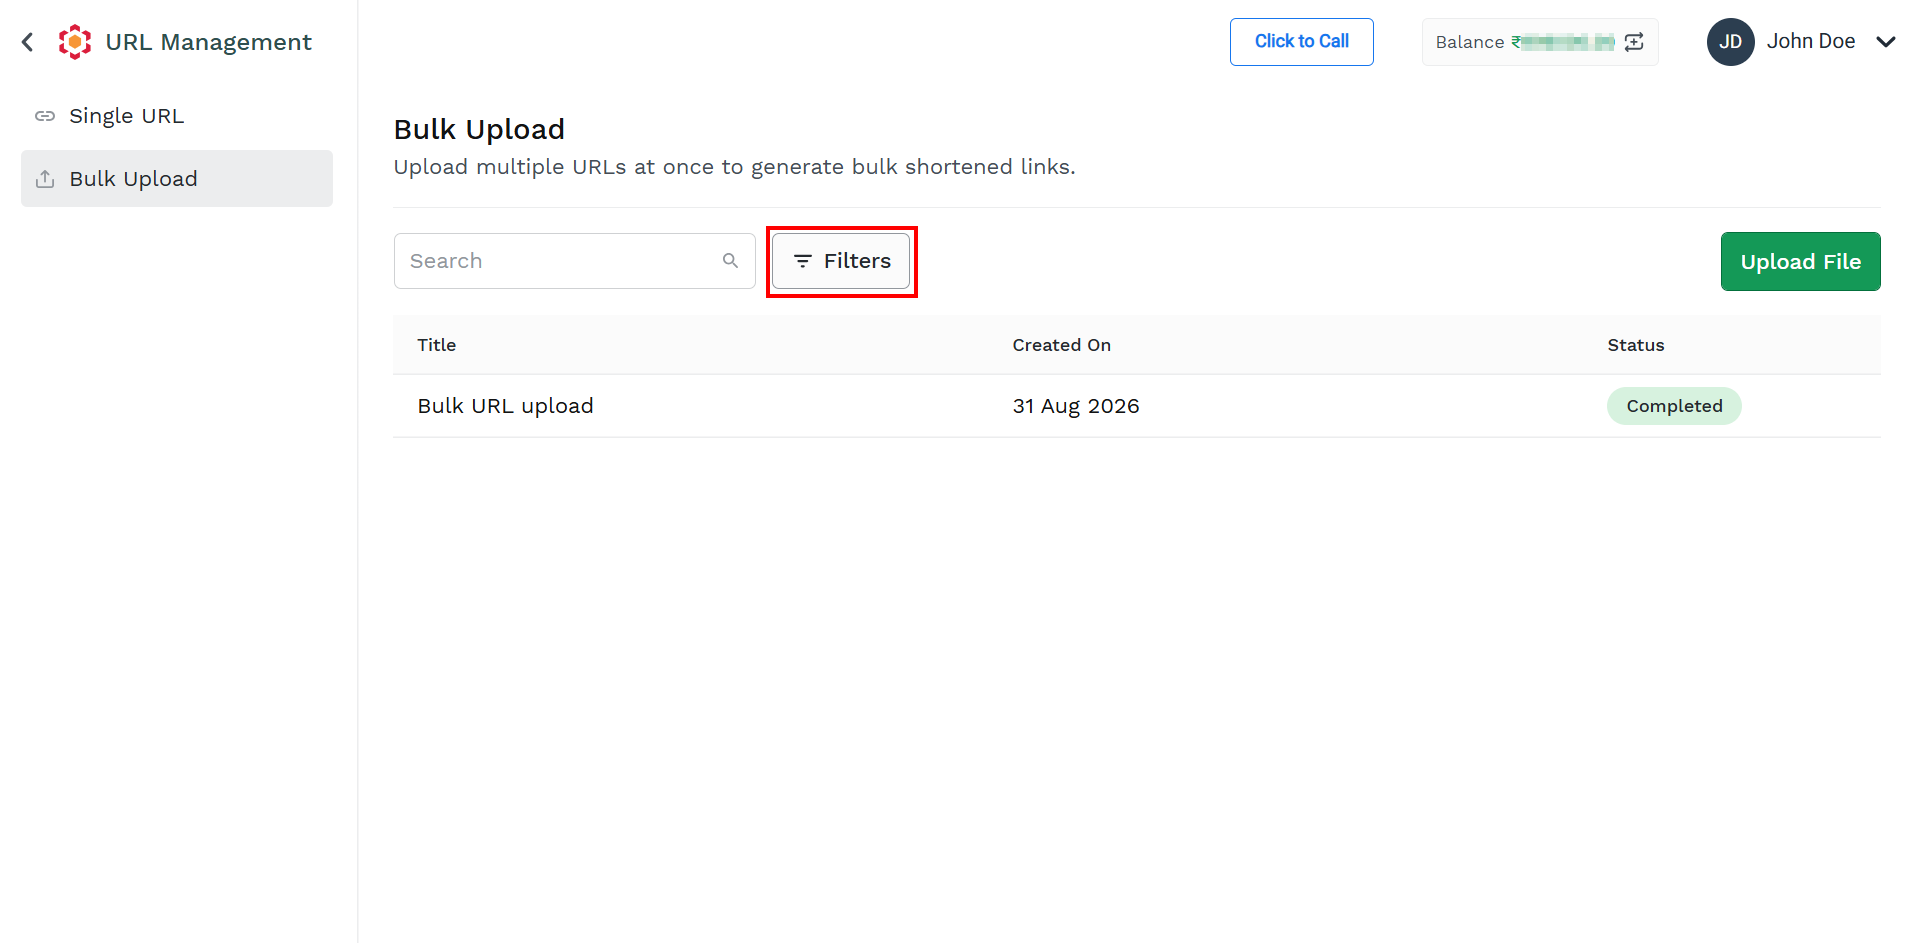Click the Title column header
The height and width of the screenshot is (943, 1917).
[437, 345]
